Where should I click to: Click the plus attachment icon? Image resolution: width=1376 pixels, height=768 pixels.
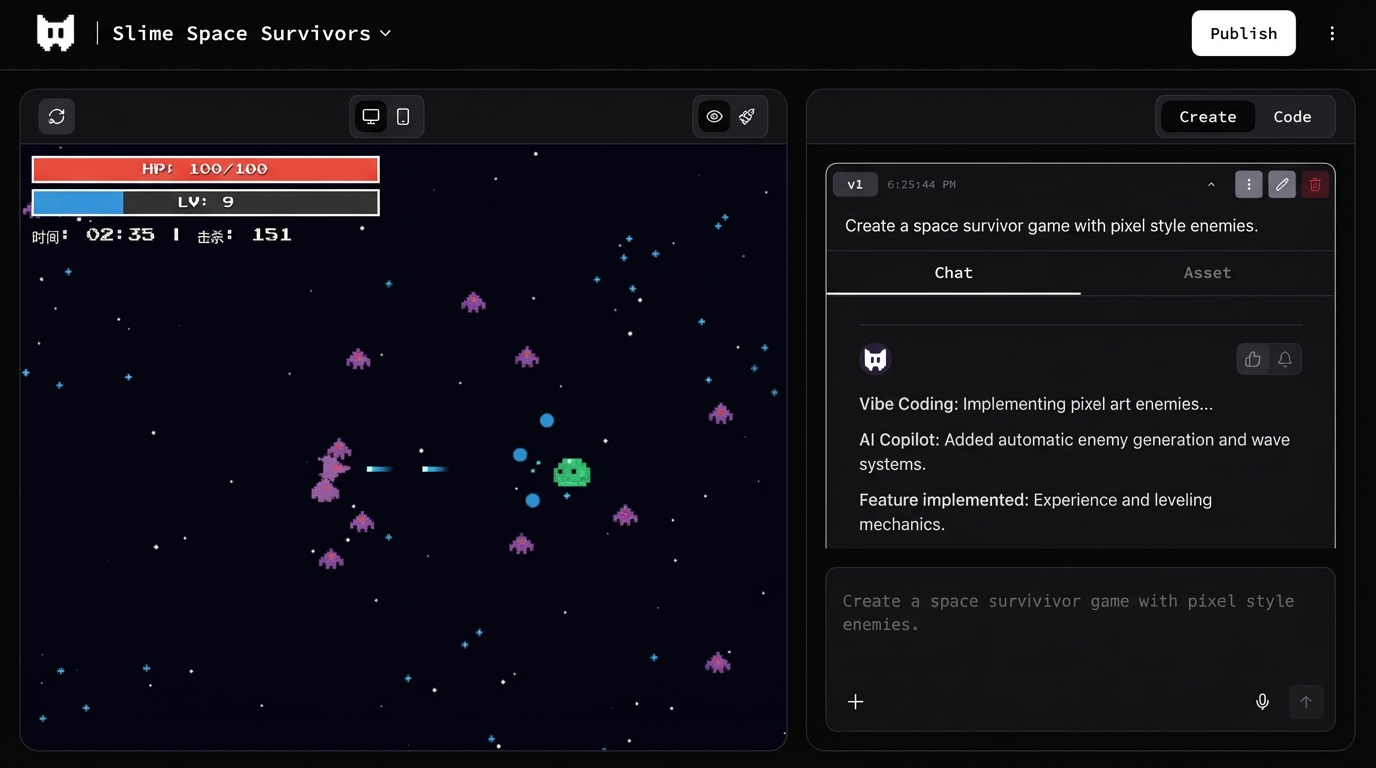[x=856, y=702]
